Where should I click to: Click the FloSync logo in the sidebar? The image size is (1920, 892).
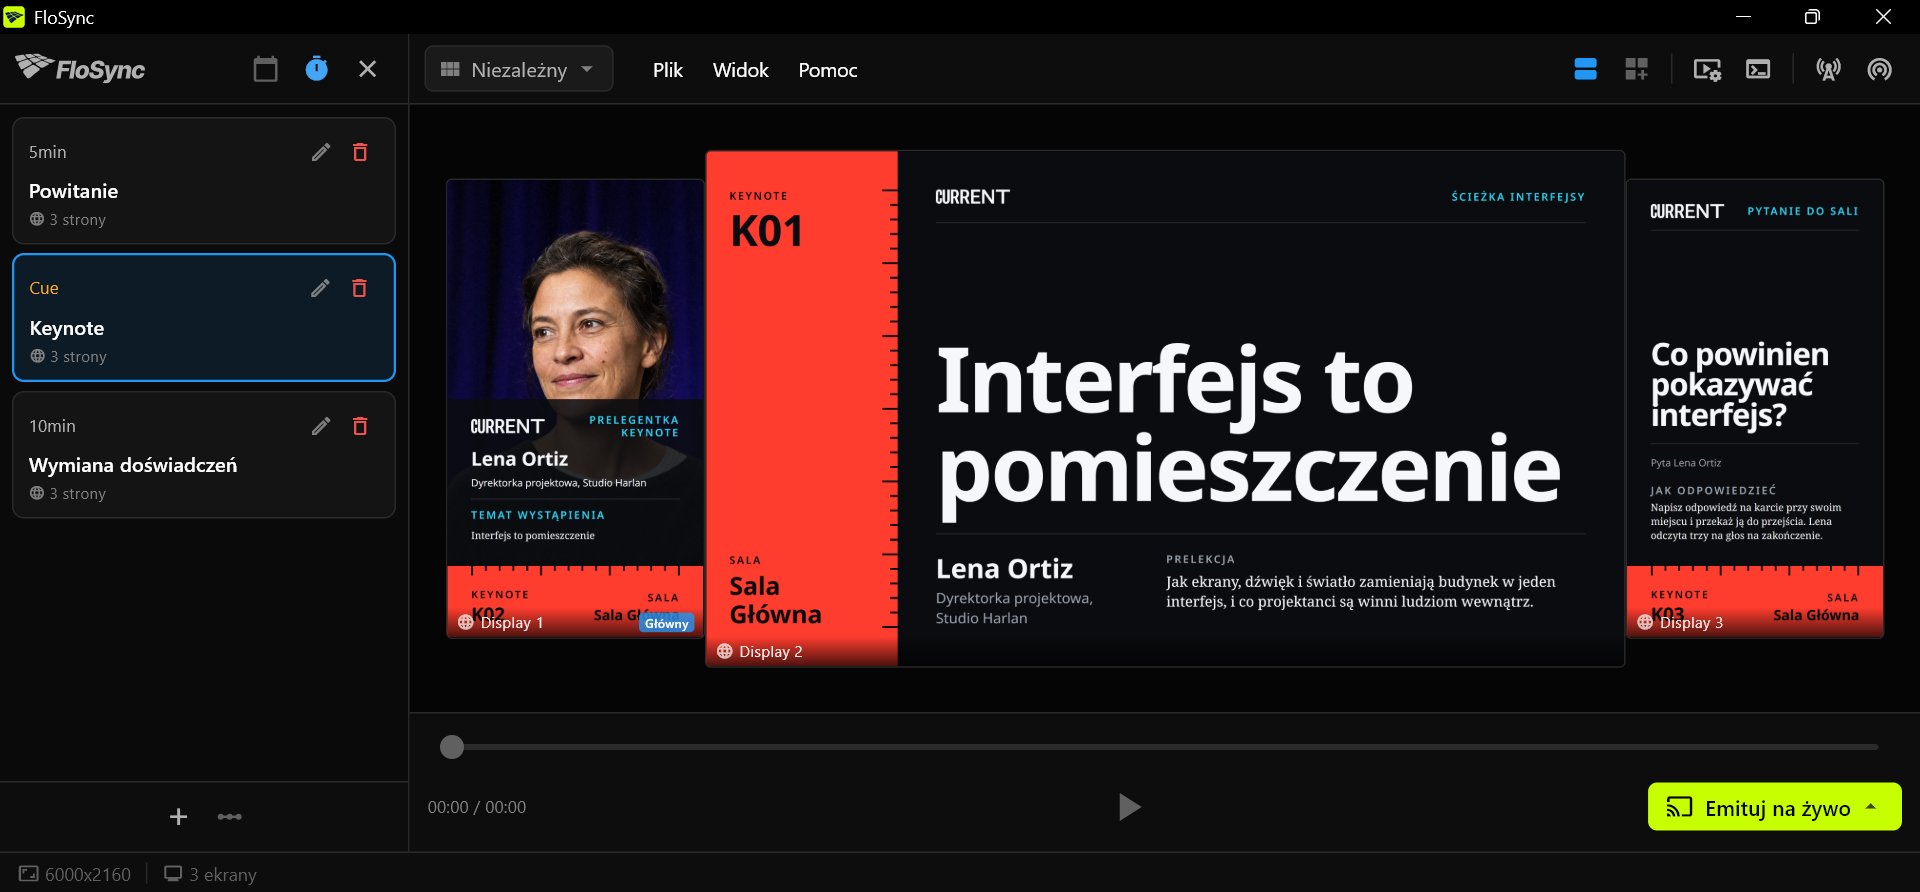pyautogui.click(x=80, y=68)
